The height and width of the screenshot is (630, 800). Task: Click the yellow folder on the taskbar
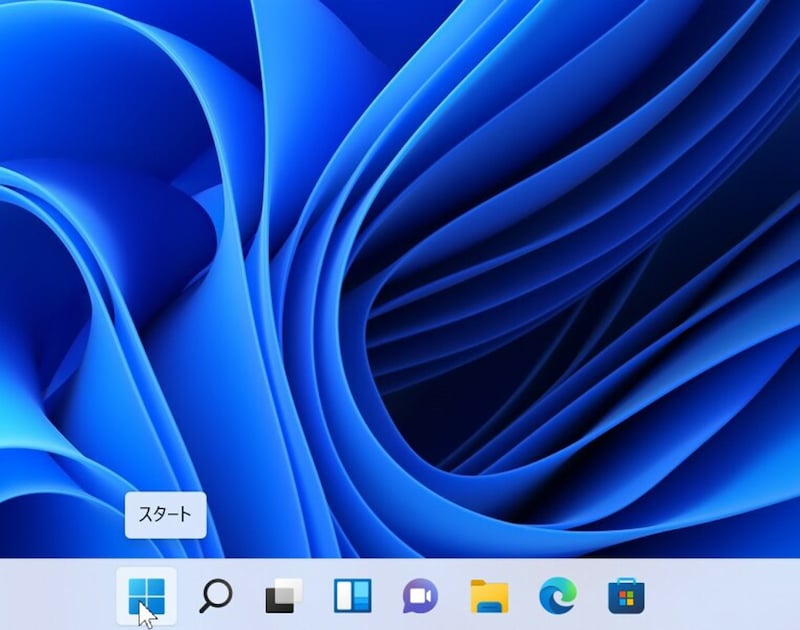[489, 596]
